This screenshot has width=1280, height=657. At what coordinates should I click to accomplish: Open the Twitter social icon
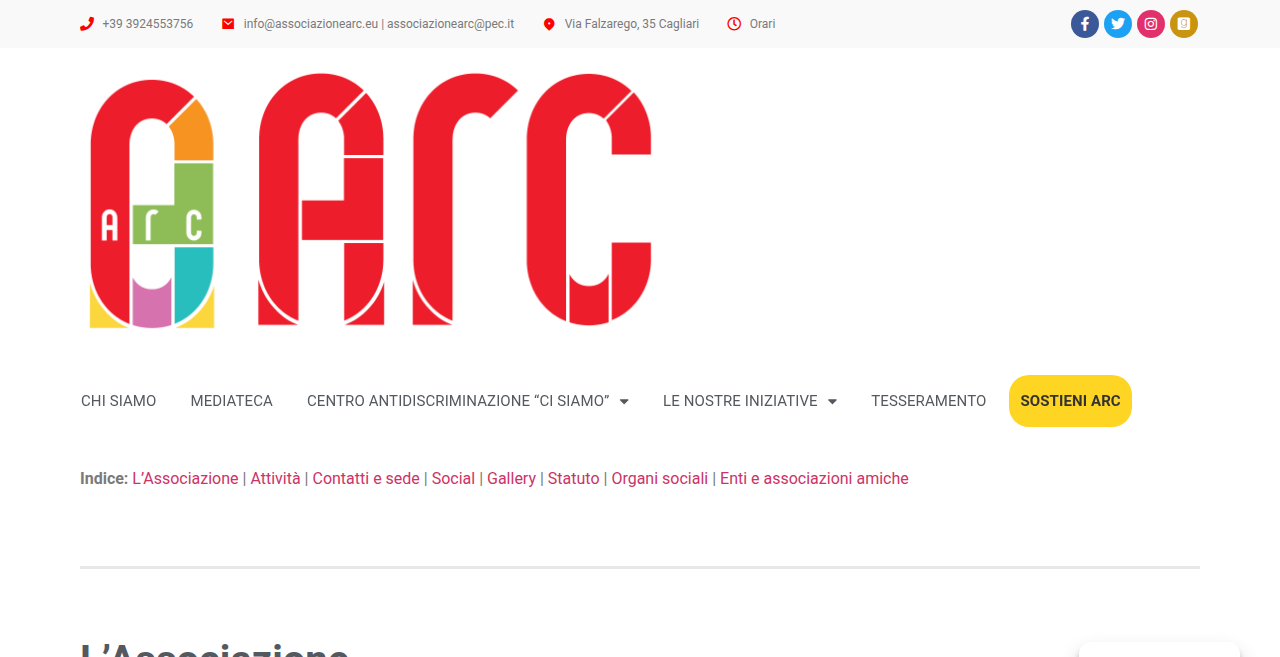[x=1118, y=24]
